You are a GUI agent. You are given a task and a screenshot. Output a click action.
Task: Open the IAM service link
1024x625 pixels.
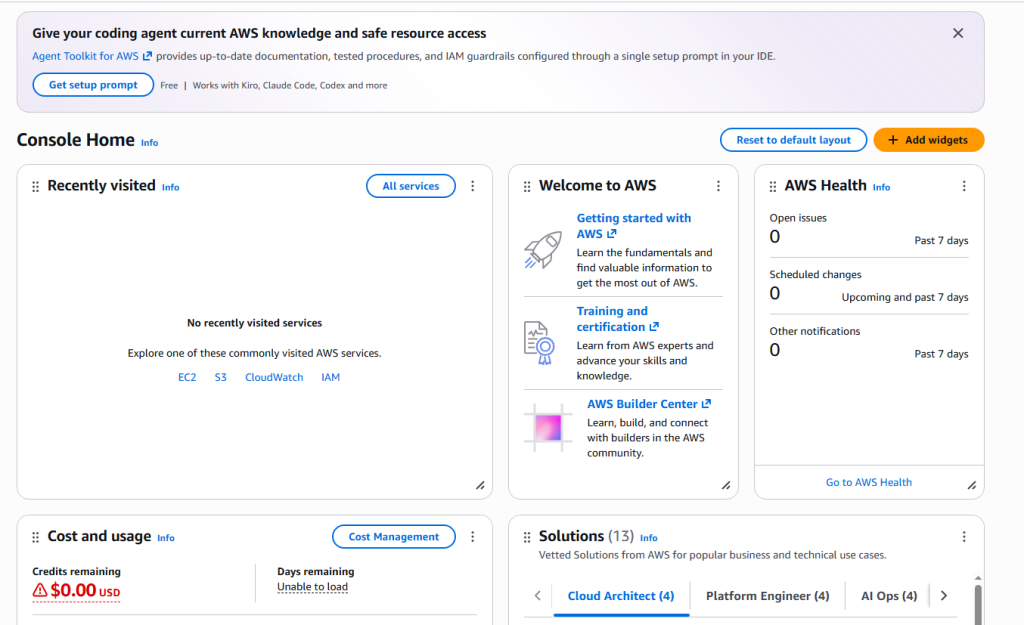pos(330,377)
